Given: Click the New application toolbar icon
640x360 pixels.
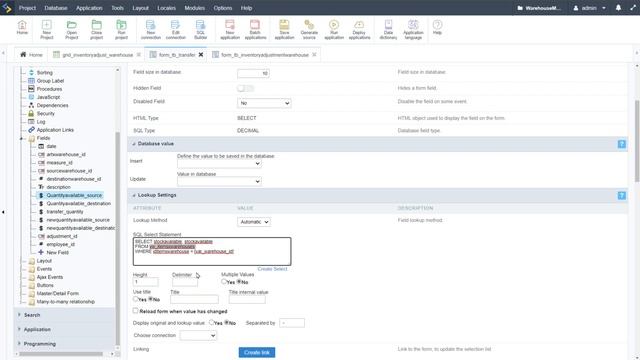Looking at the screenshot, I should pyautogui.click(x=230, y=29).
